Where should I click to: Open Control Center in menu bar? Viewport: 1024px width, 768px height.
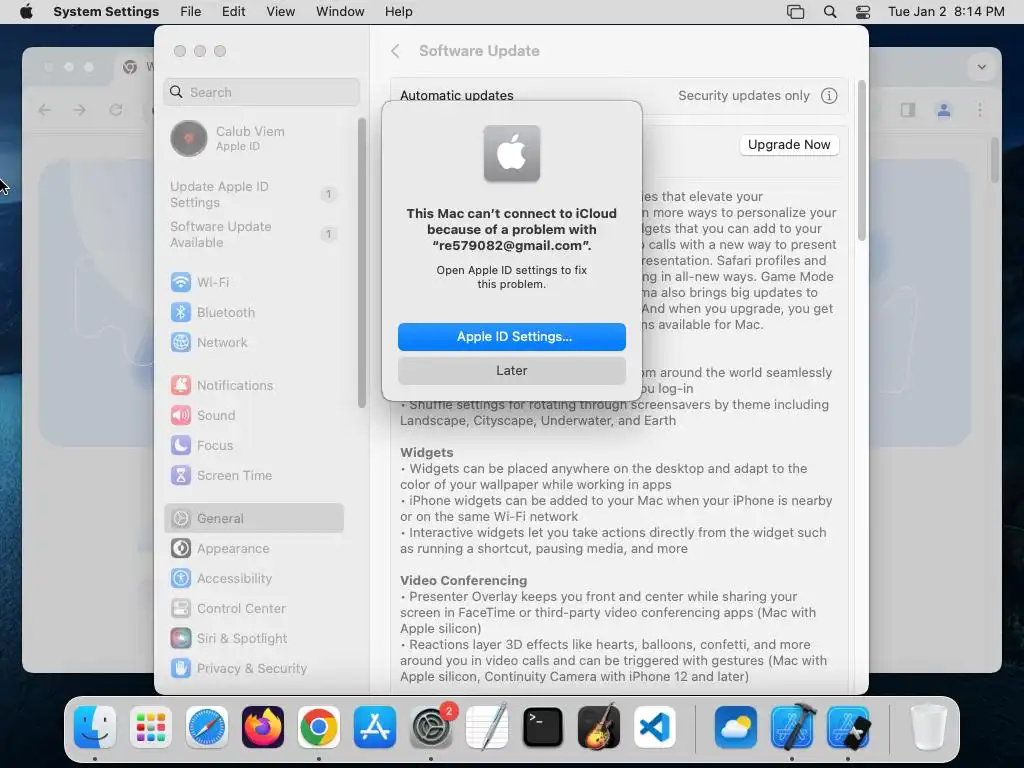[863, 12]
